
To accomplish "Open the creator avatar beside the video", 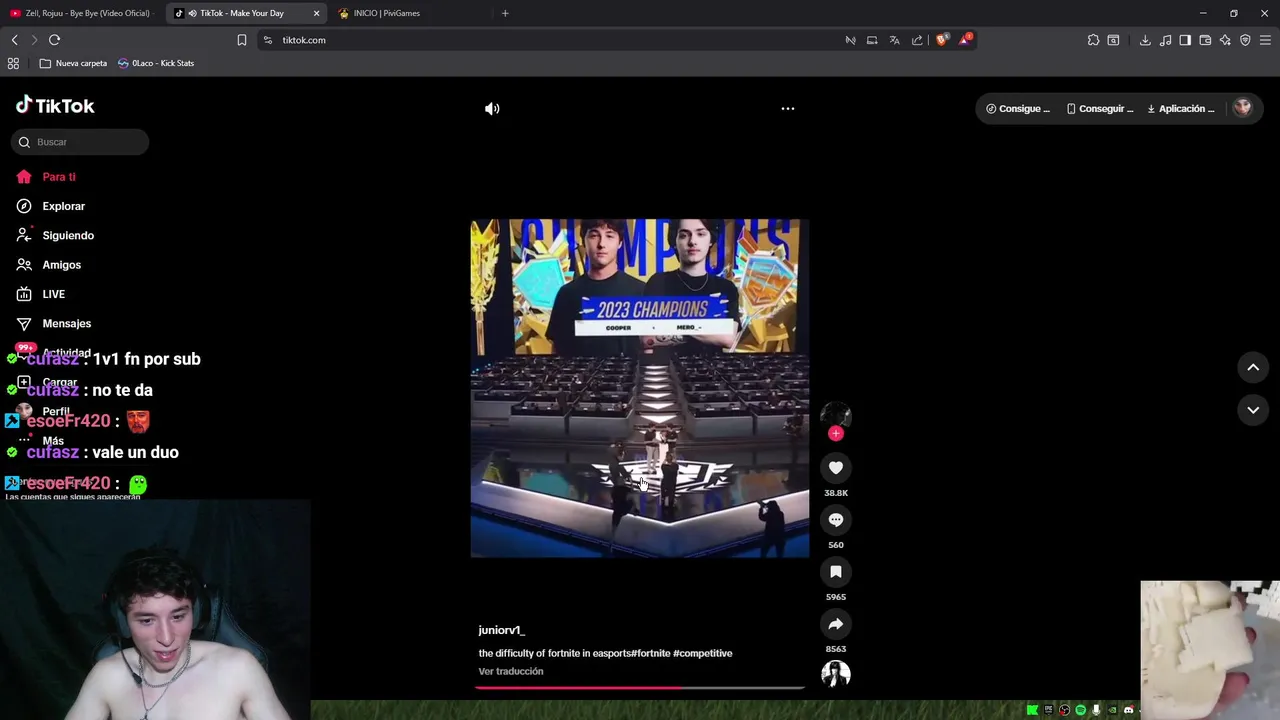I will tap(836, 415).
